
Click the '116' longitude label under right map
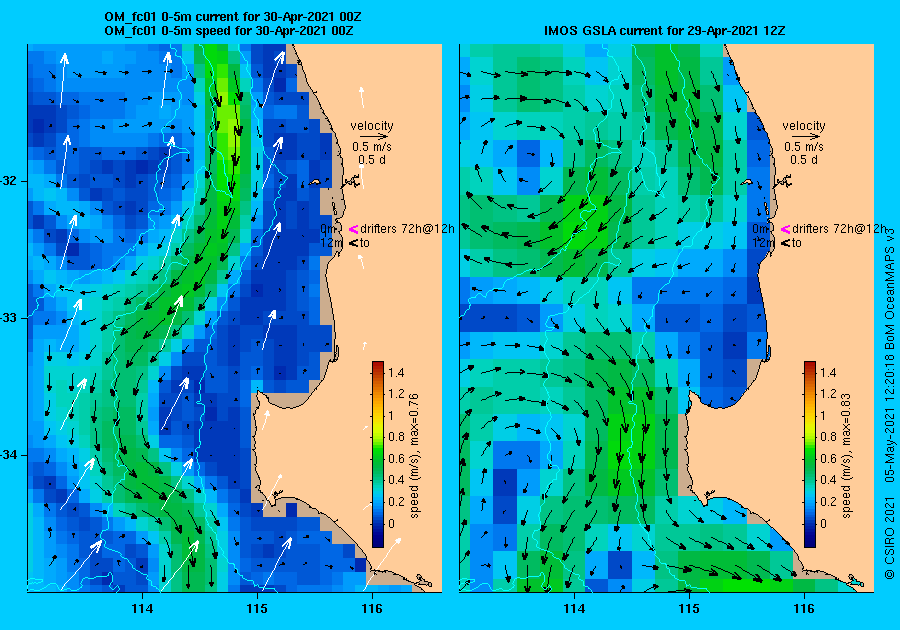click(x=804, y=609)
